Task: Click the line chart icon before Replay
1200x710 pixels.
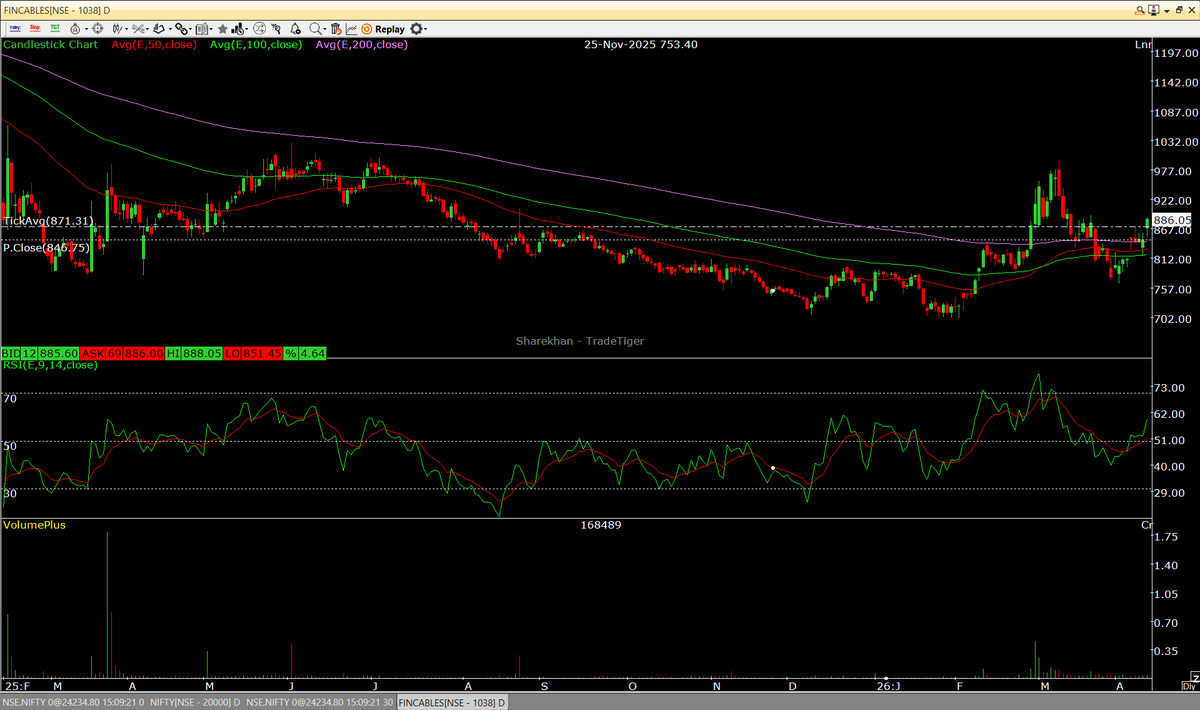Action: [351, 29]
